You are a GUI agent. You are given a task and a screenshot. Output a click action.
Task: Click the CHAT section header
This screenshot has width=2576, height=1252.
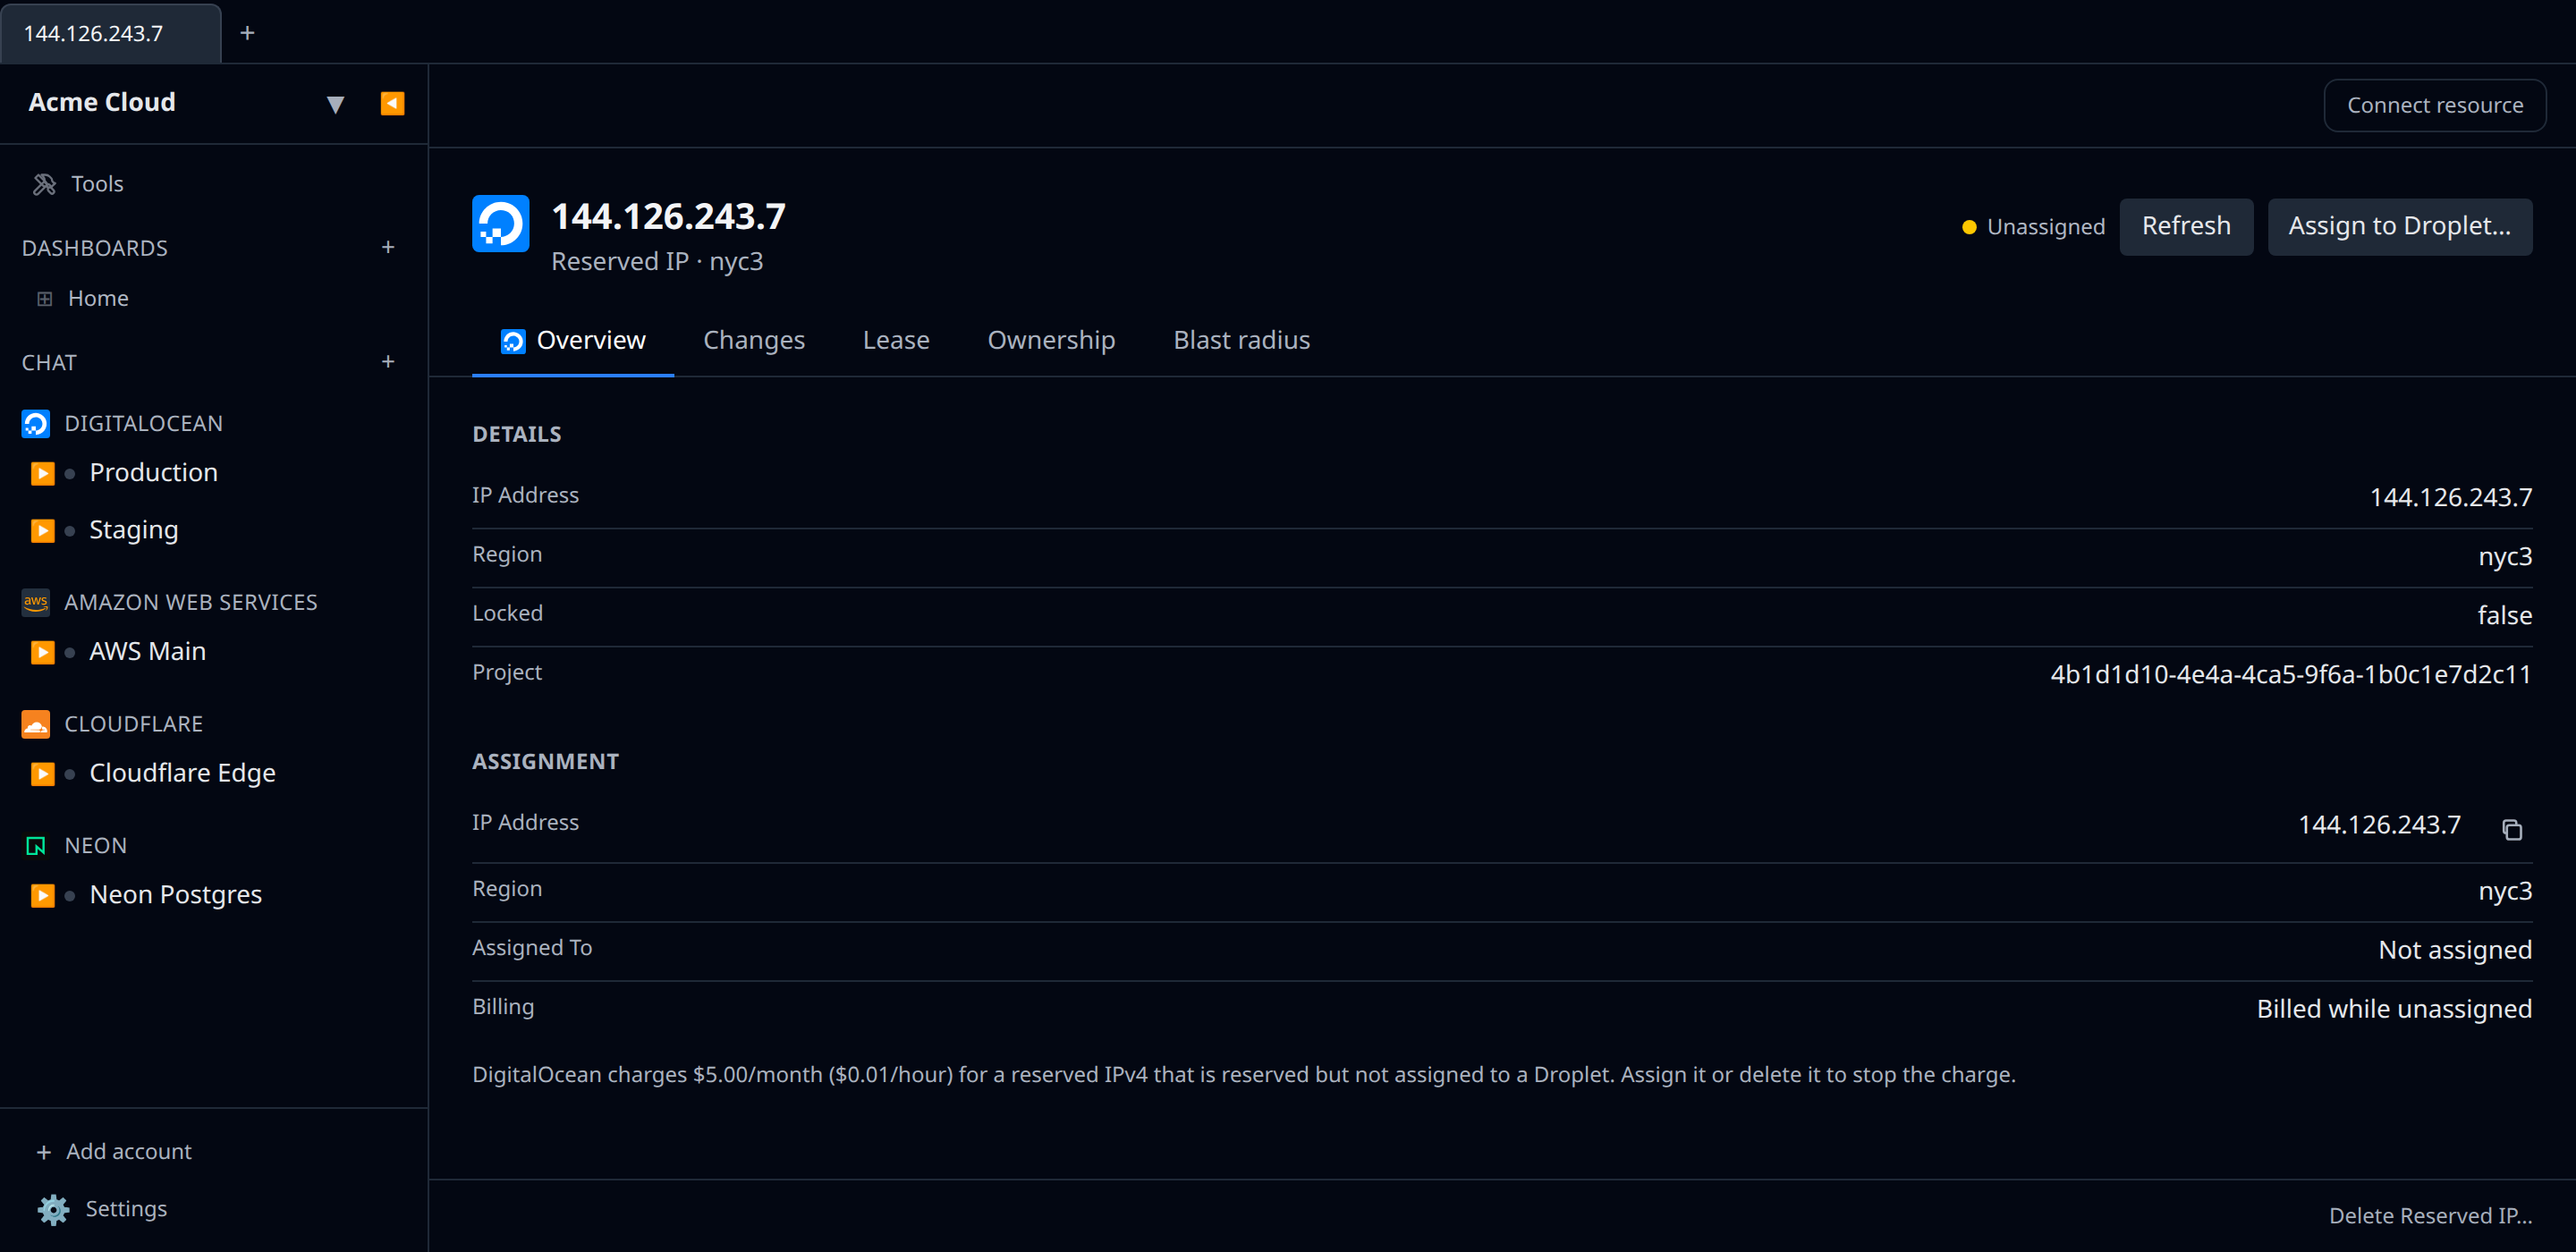tap(49, 362)
